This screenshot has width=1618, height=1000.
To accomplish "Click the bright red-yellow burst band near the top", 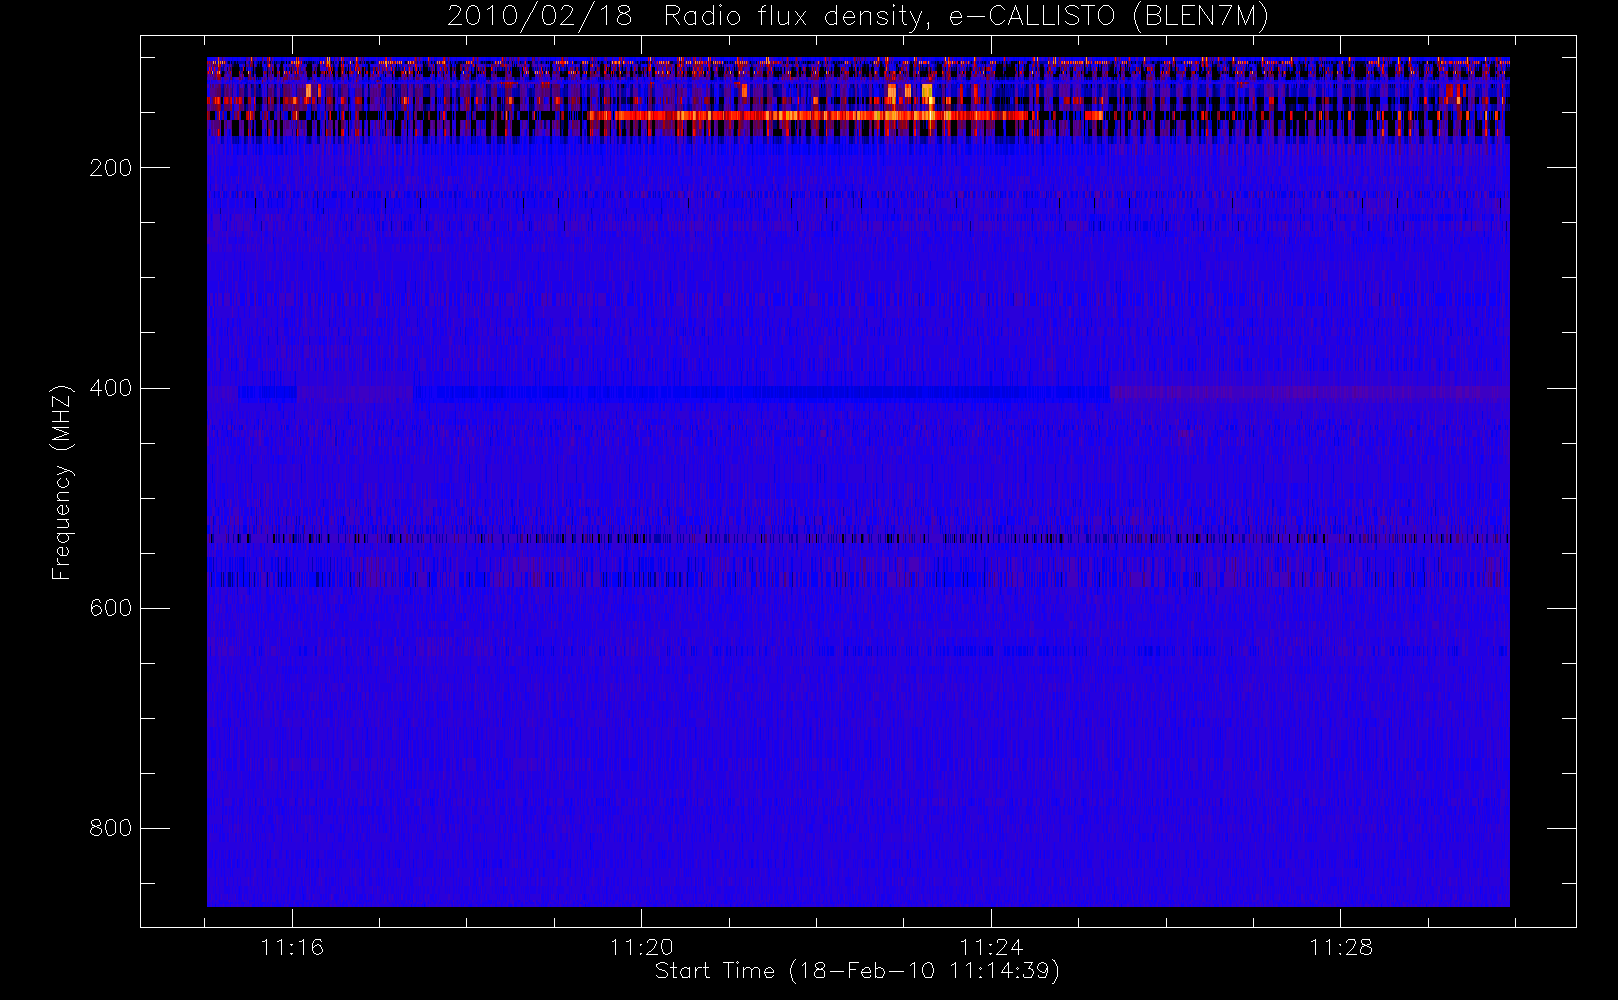I will point(810,116).
